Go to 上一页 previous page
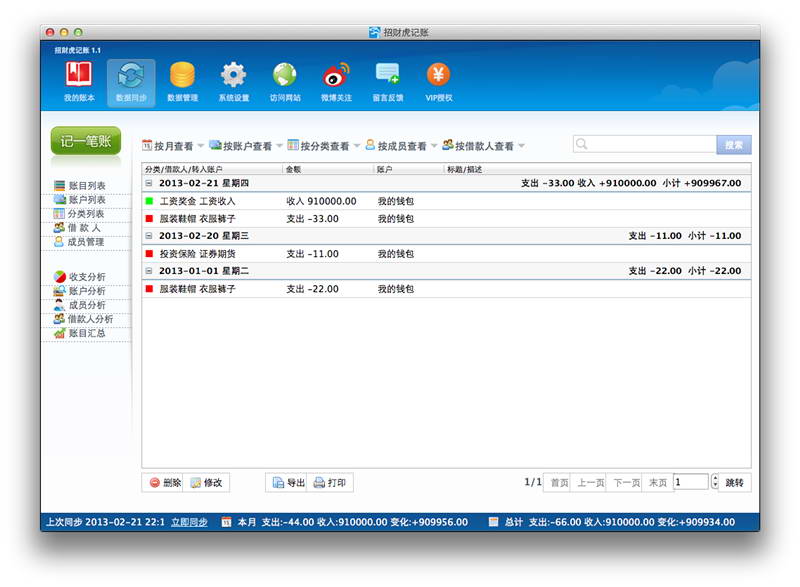Viewport: 800px width, 587px height. [590, 482]
